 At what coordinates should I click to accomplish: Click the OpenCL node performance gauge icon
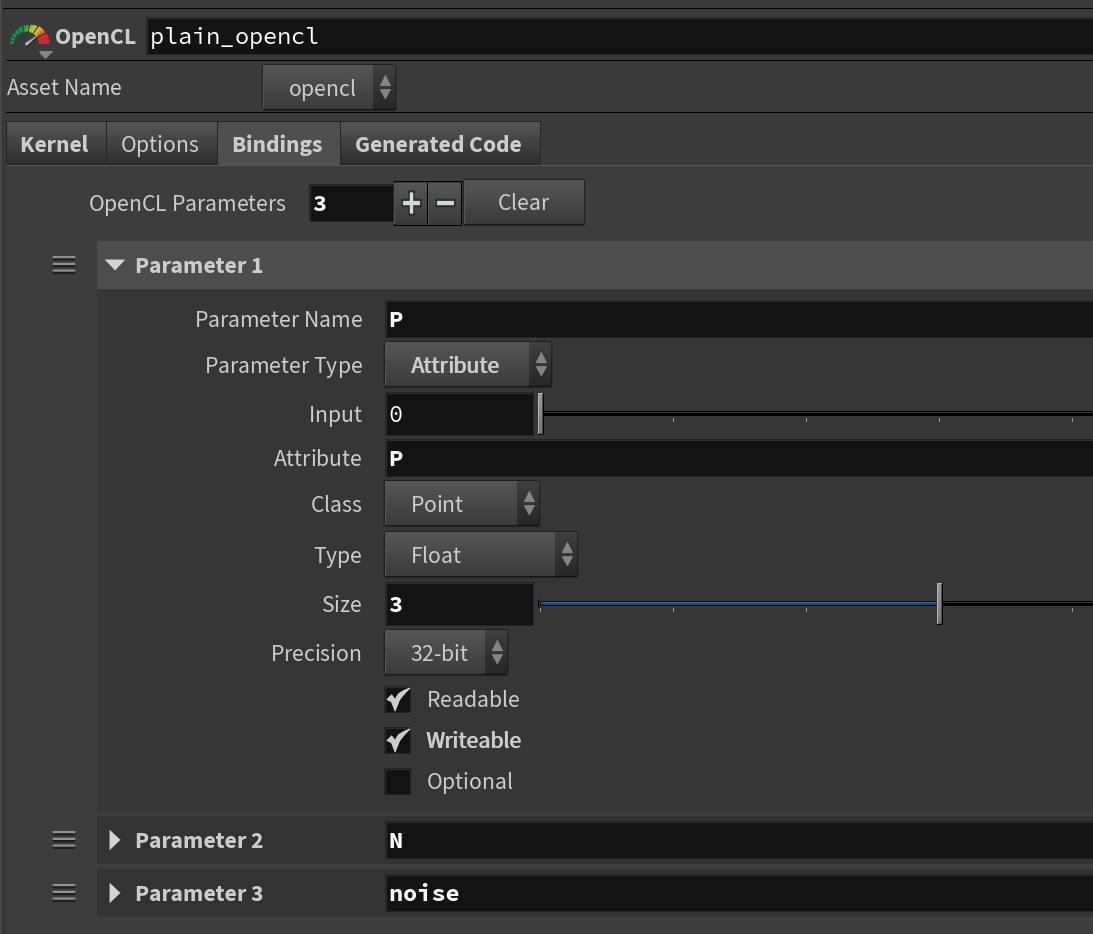click(x=28, y=37)
